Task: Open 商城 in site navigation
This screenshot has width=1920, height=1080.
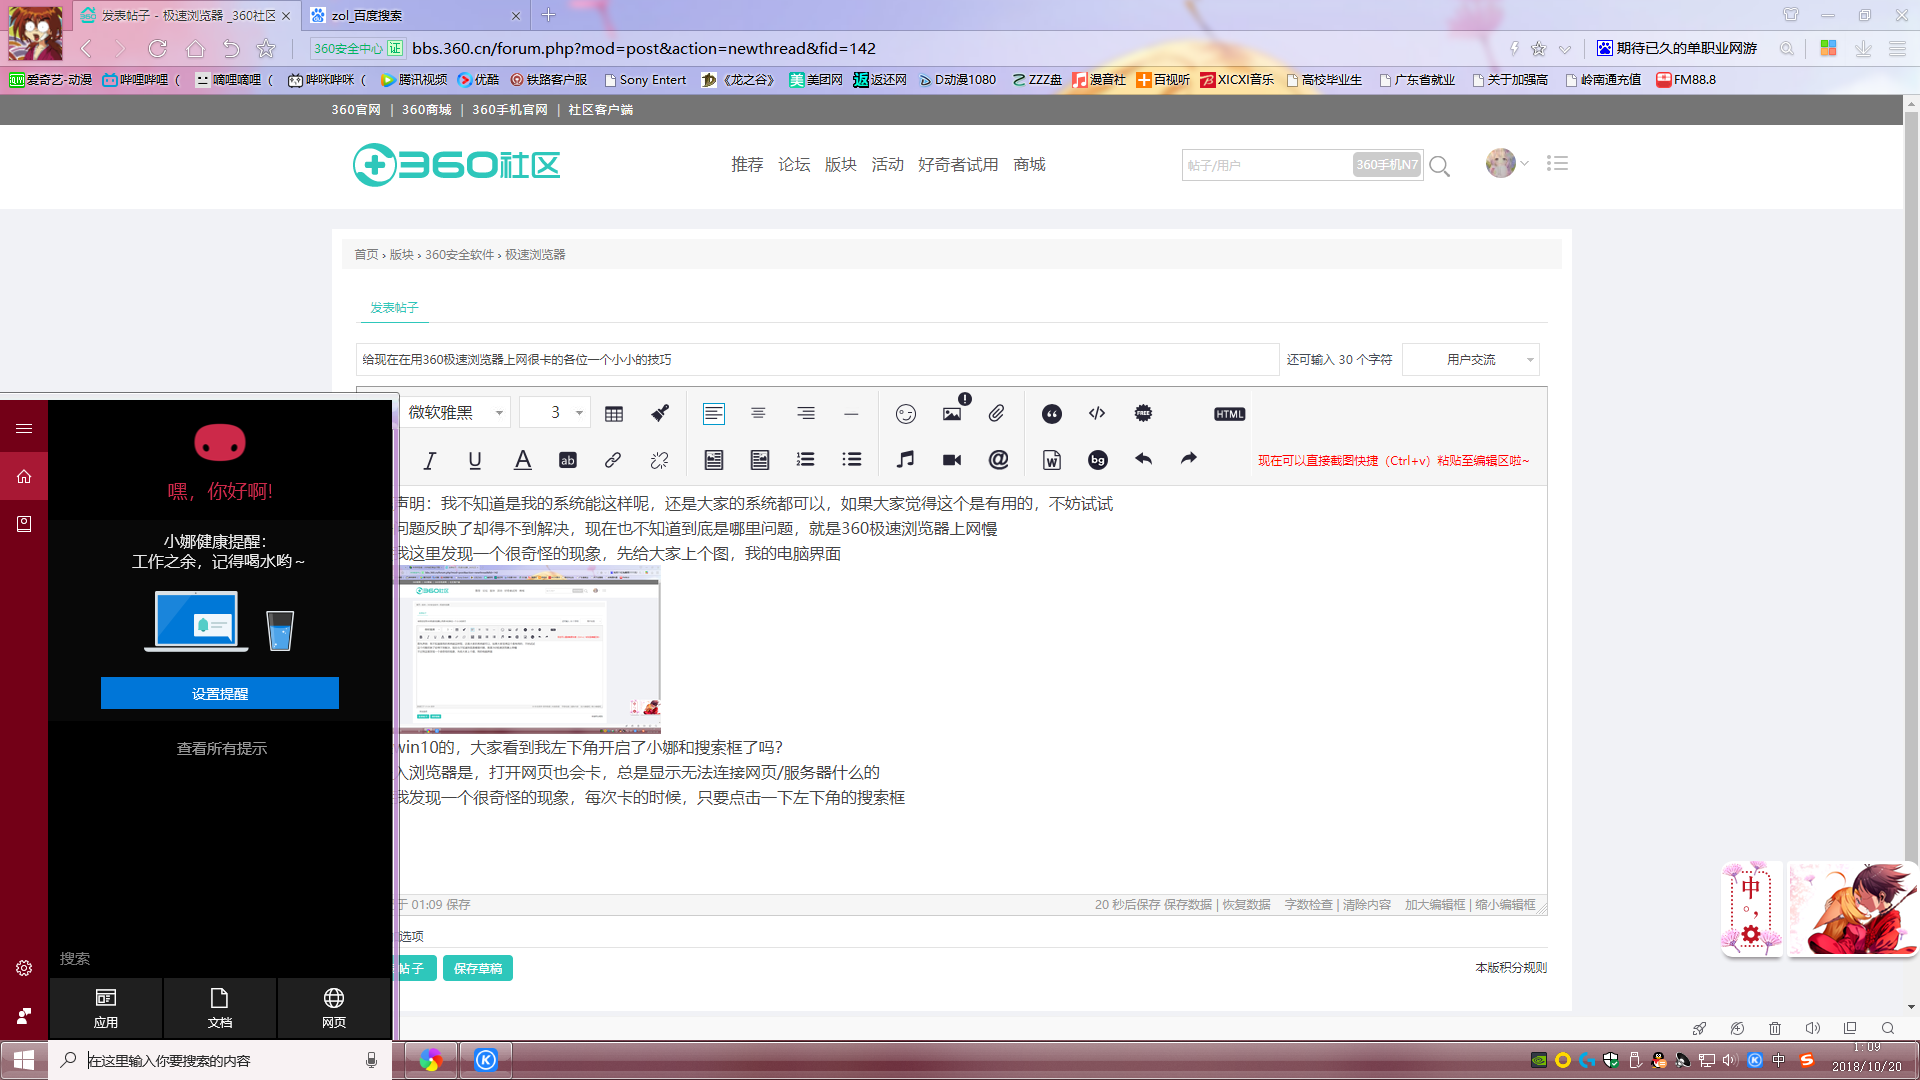Action: pos(1029,165)
